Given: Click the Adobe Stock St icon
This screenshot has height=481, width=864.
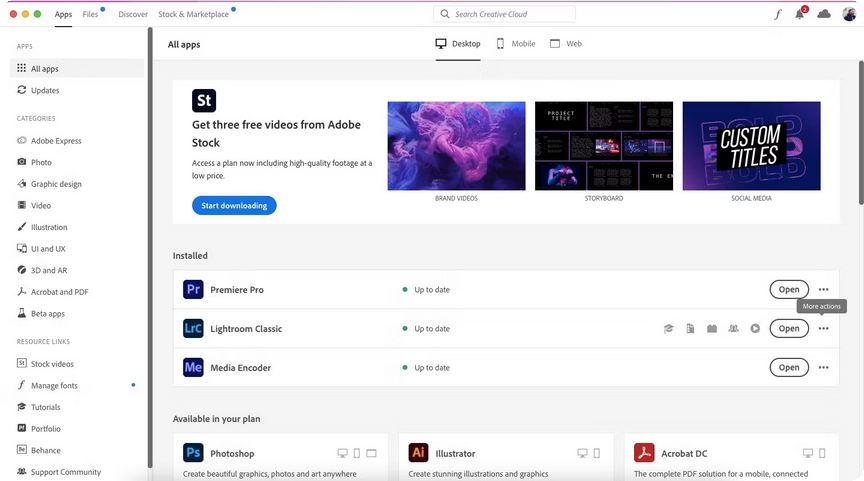Looking at the screenshot, I should coord(204,100).
